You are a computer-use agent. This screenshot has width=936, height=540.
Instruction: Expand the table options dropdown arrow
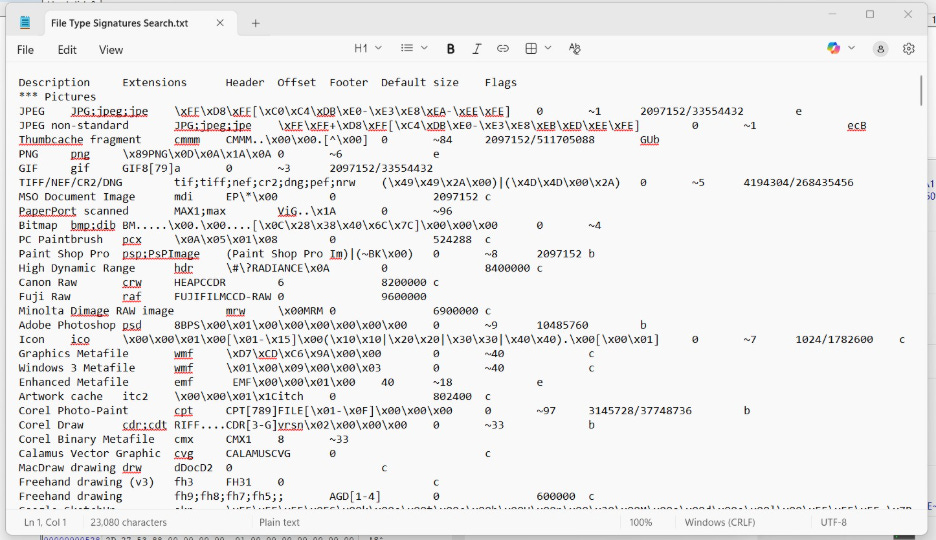click(x=548, y=48)
